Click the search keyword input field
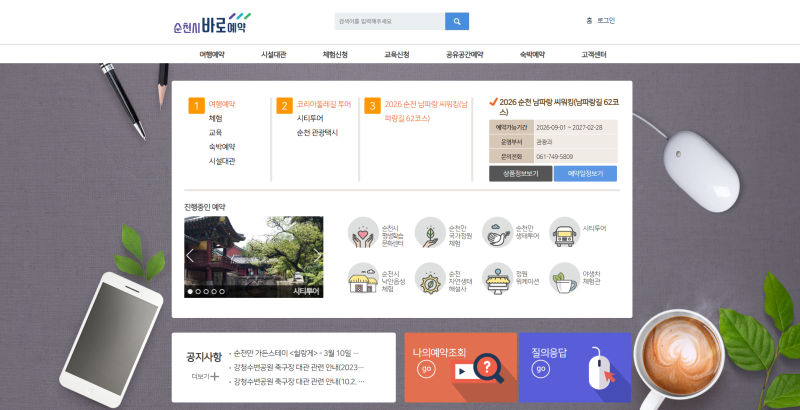The height and width of the screenshot is (410, 800). click(390, 21)
